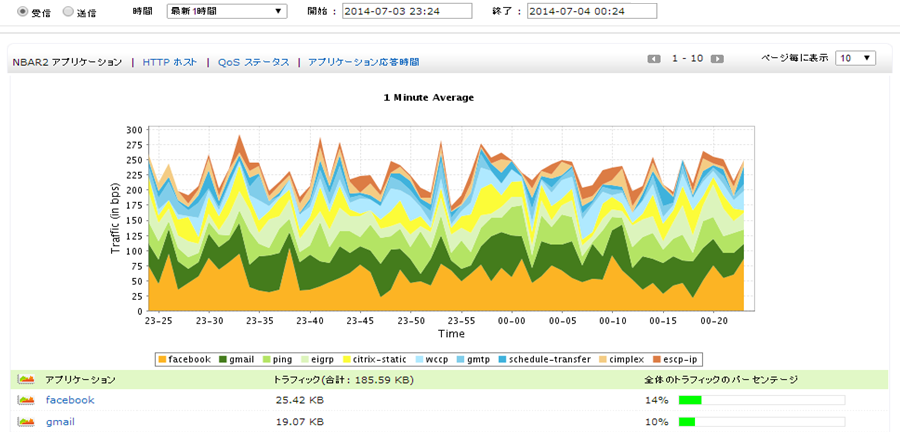
Task: Click the トラフィック(合計: 185.59 KB) header
Action: (344, 380)
